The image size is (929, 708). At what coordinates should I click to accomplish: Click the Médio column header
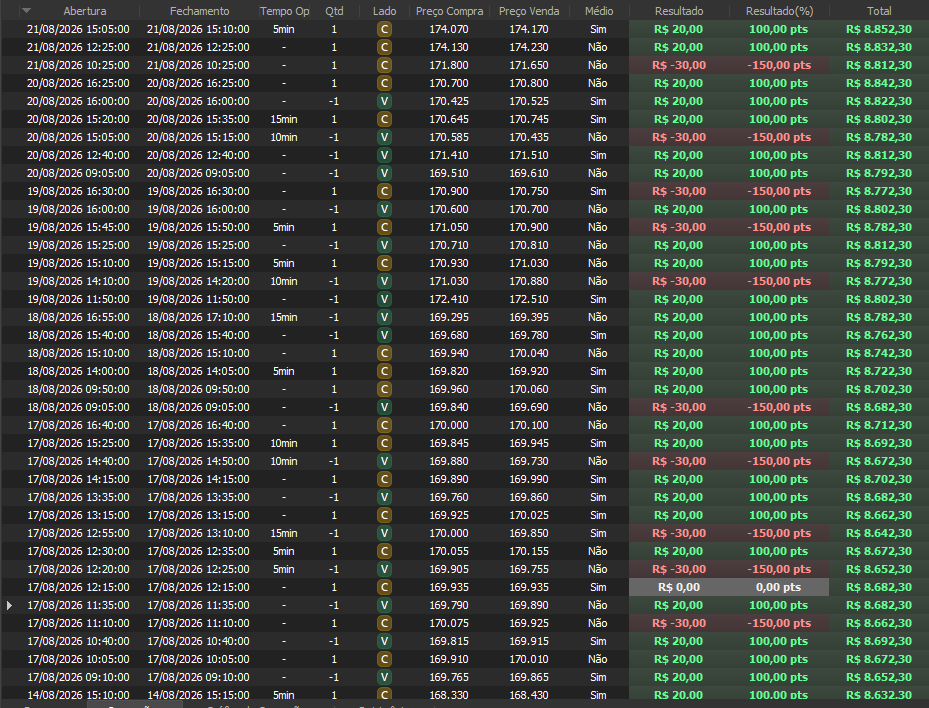[599, 11]
